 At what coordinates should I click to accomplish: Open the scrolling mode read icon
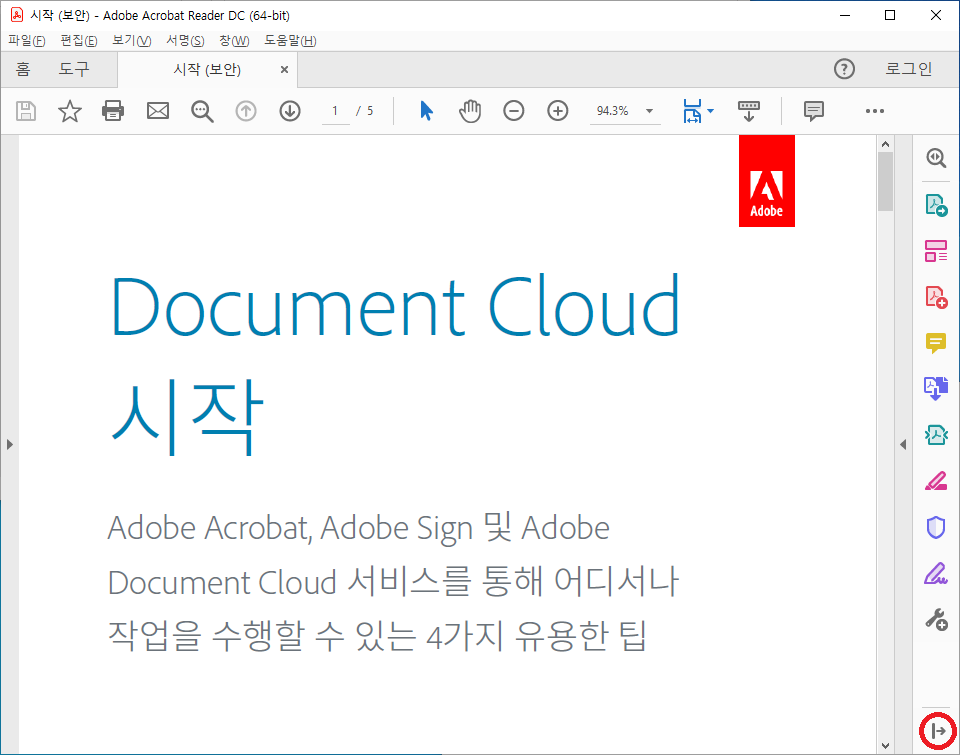[749, 111]
